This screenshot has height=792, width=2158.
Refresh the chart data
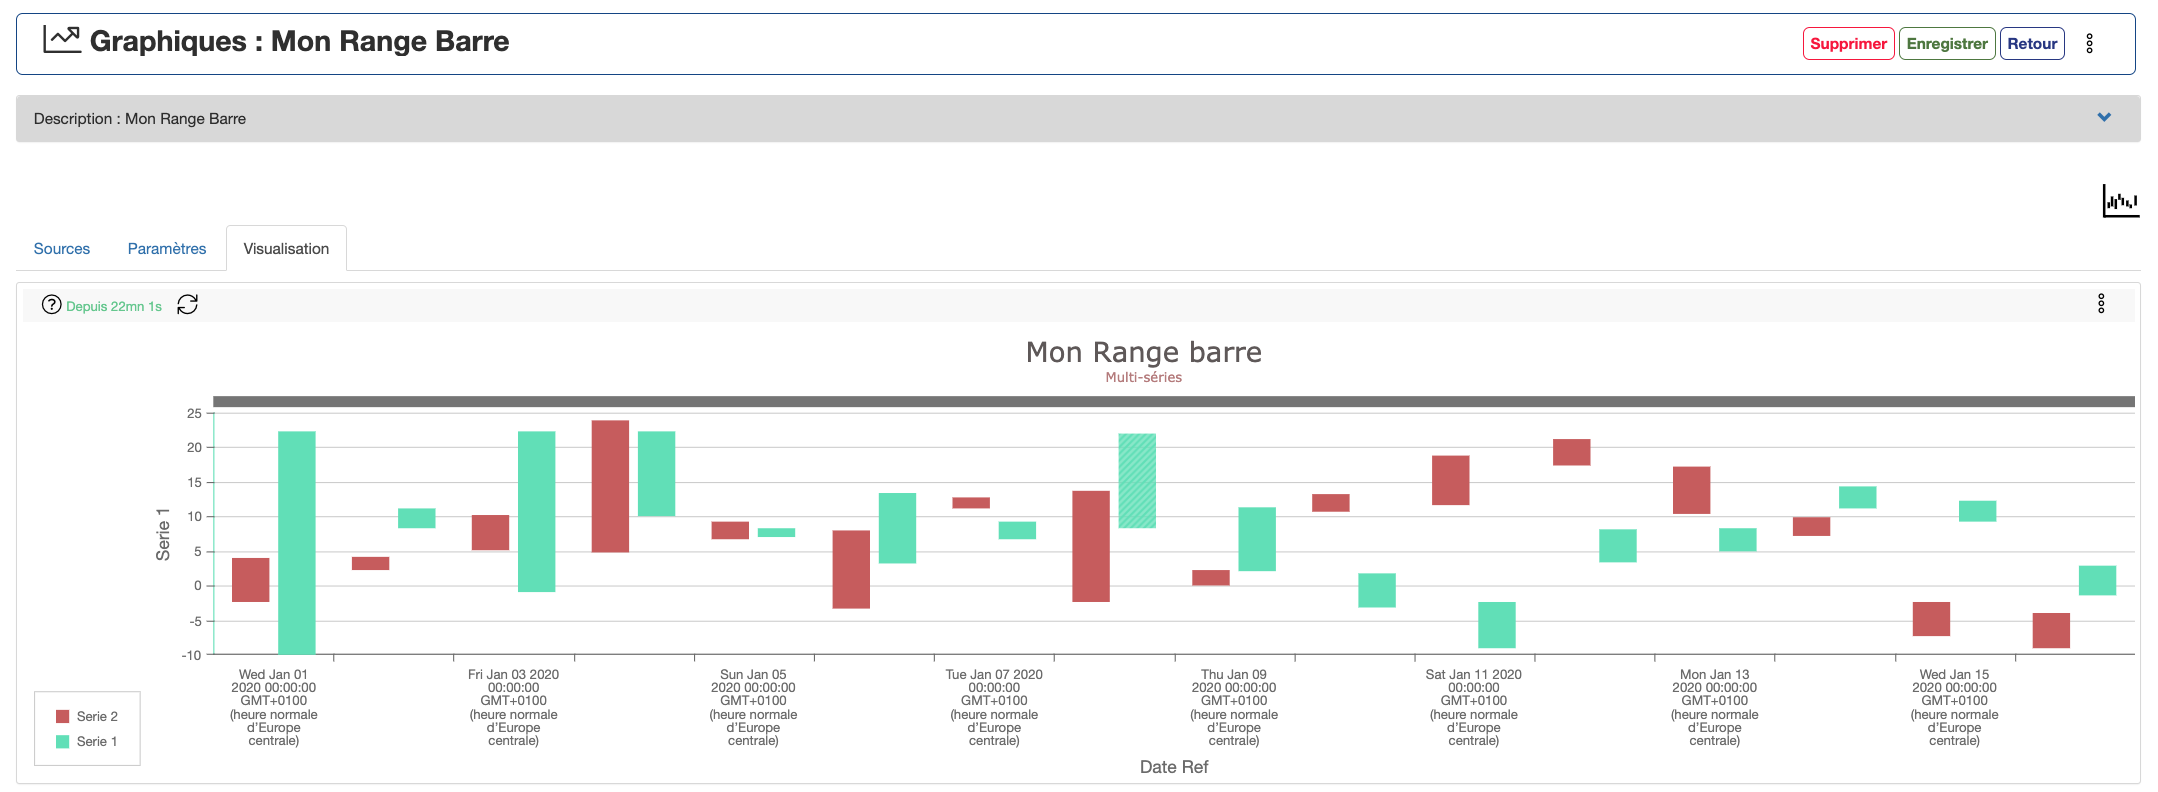pyautogui.click(x=187, y=305)
